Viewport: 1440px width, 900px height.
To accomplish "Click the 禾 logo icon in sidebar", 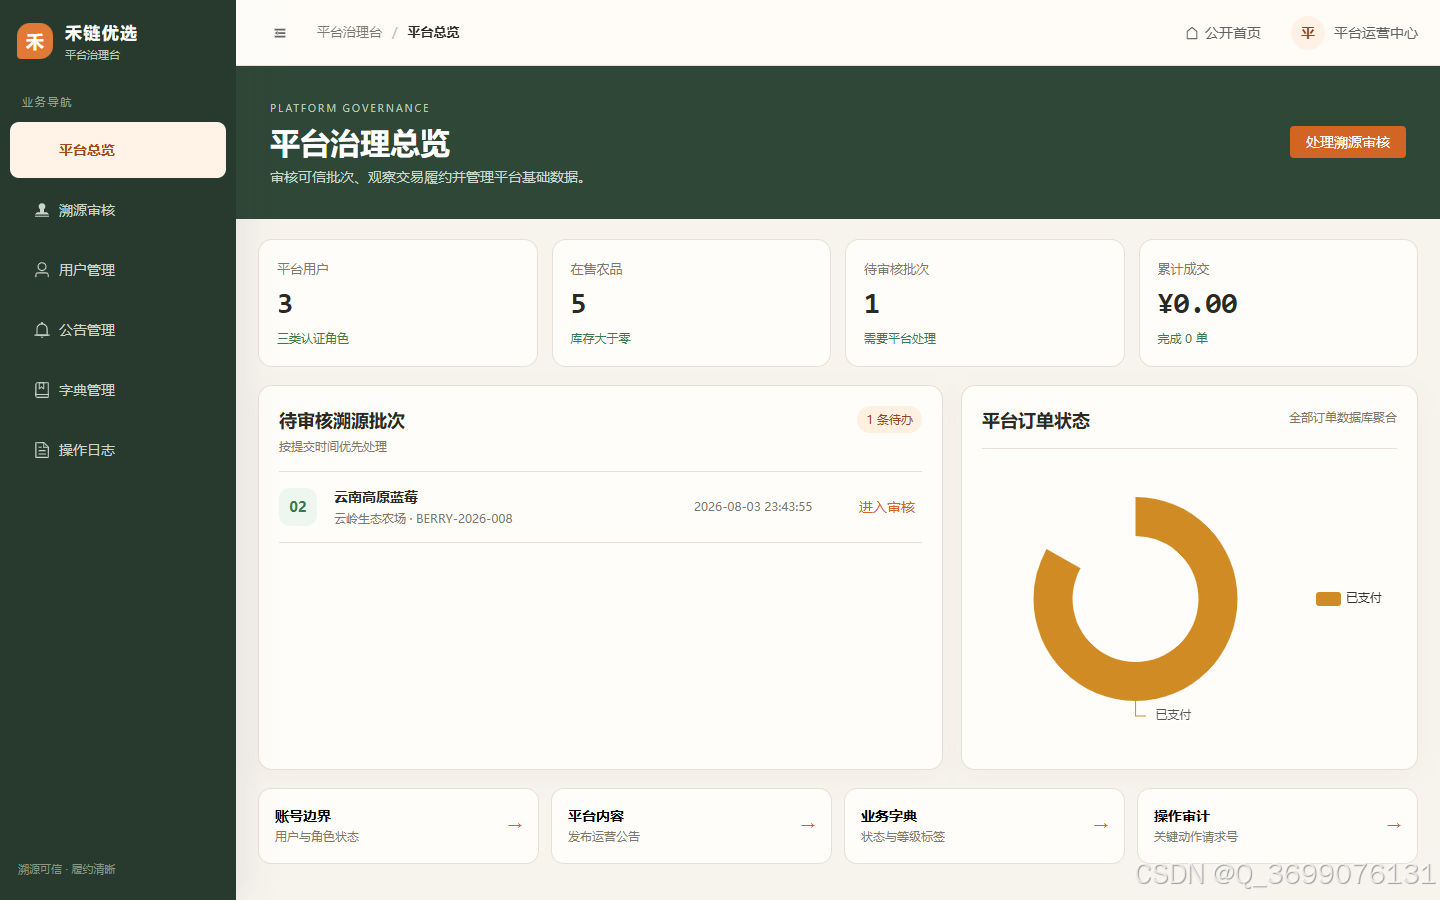I will 35,41.
